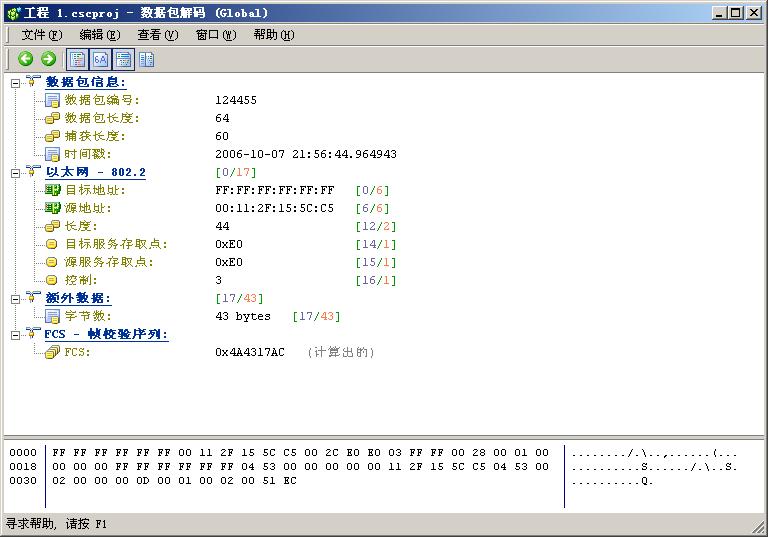
Task: Select the 目标服务存取点 row label
Action: pyautogui.click(x=116, y=244)
